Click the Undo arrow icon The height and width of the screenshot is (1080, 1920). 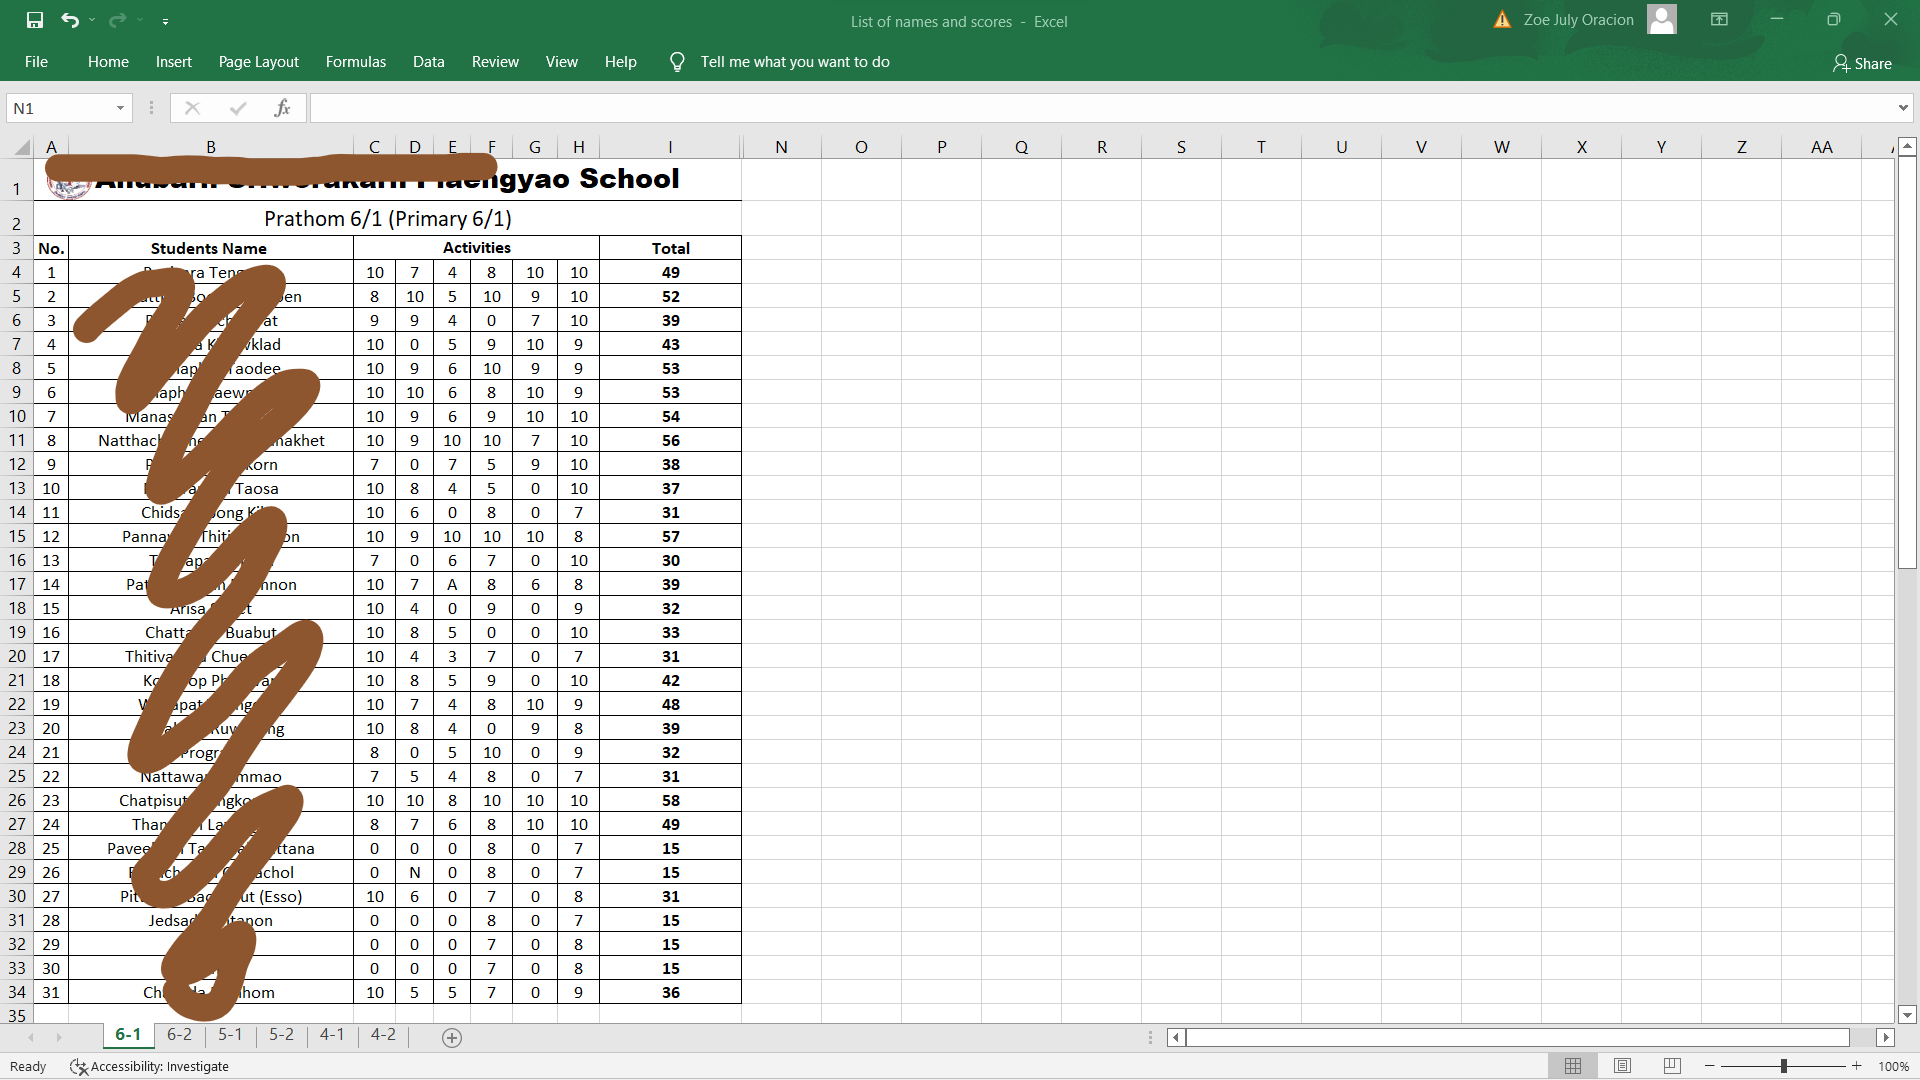click(x=69, y=20)
